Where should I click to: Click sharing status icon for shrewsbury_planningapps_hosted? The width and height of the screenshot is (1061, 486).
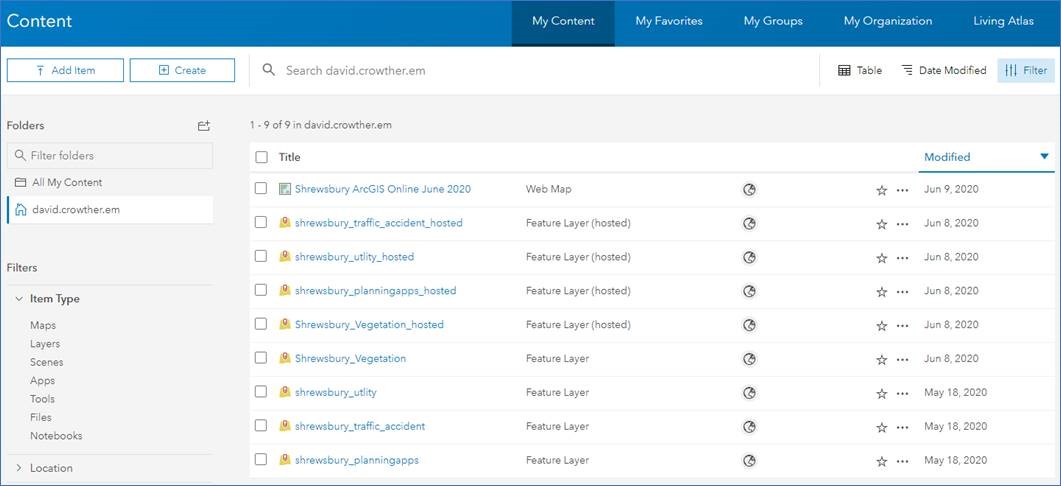click(749, 291)
